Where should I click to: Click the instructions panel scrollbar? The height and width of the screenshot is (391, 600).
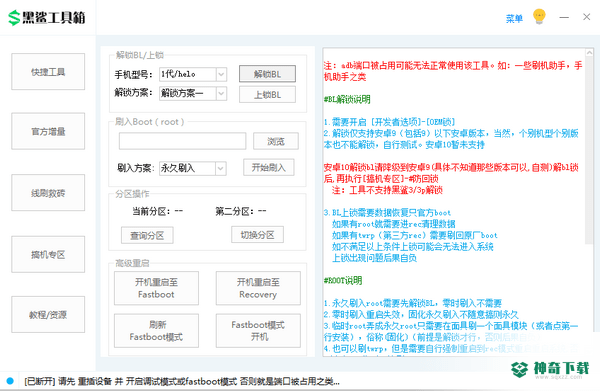589,151
